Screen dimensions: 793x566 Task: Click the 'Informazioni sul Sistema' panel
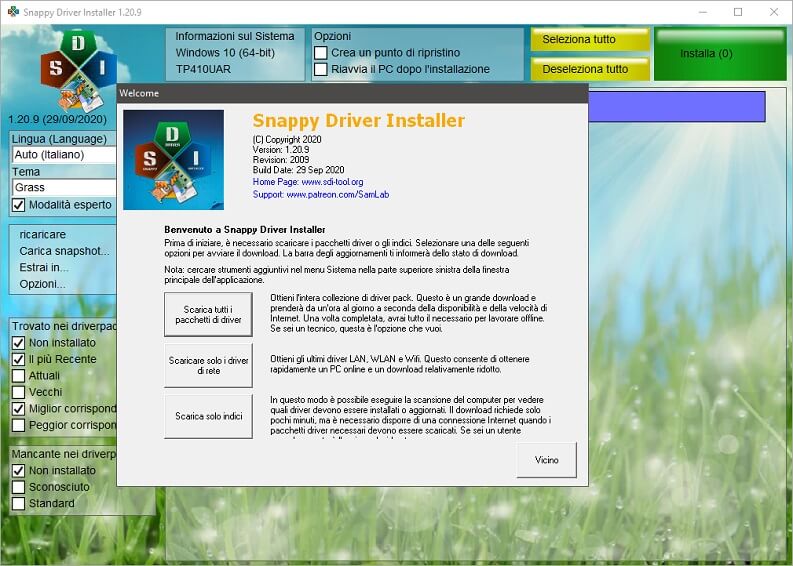tap(235, 54)
